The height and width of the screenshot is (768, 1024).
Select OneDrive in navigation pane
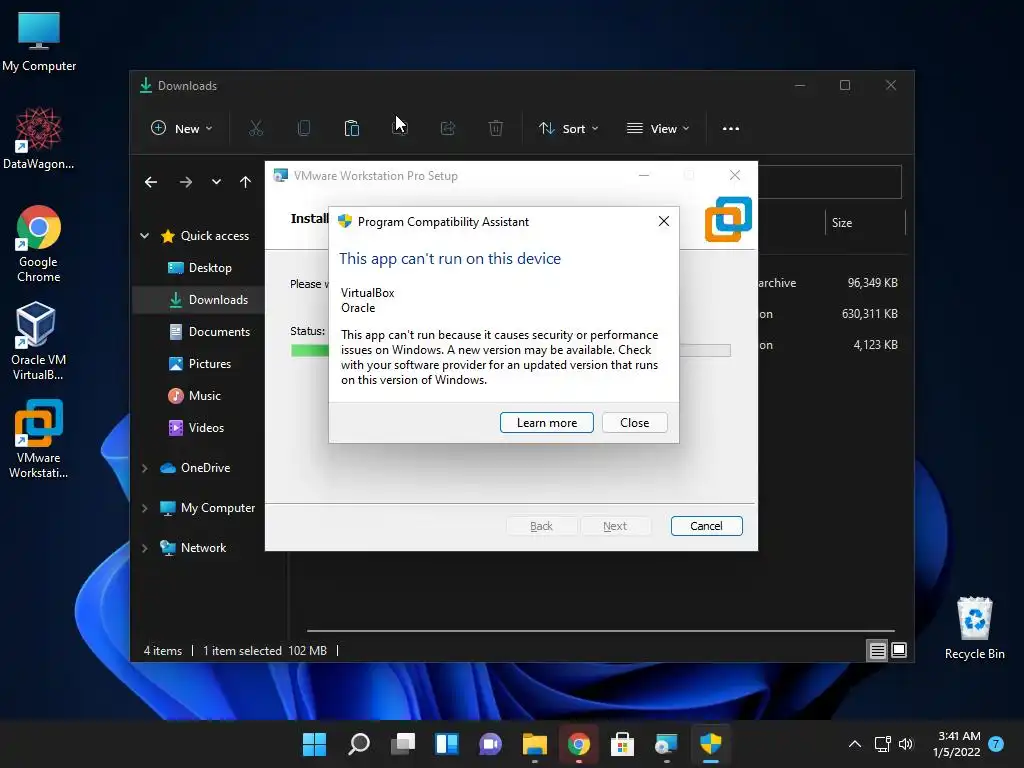(x=195, y=468)
